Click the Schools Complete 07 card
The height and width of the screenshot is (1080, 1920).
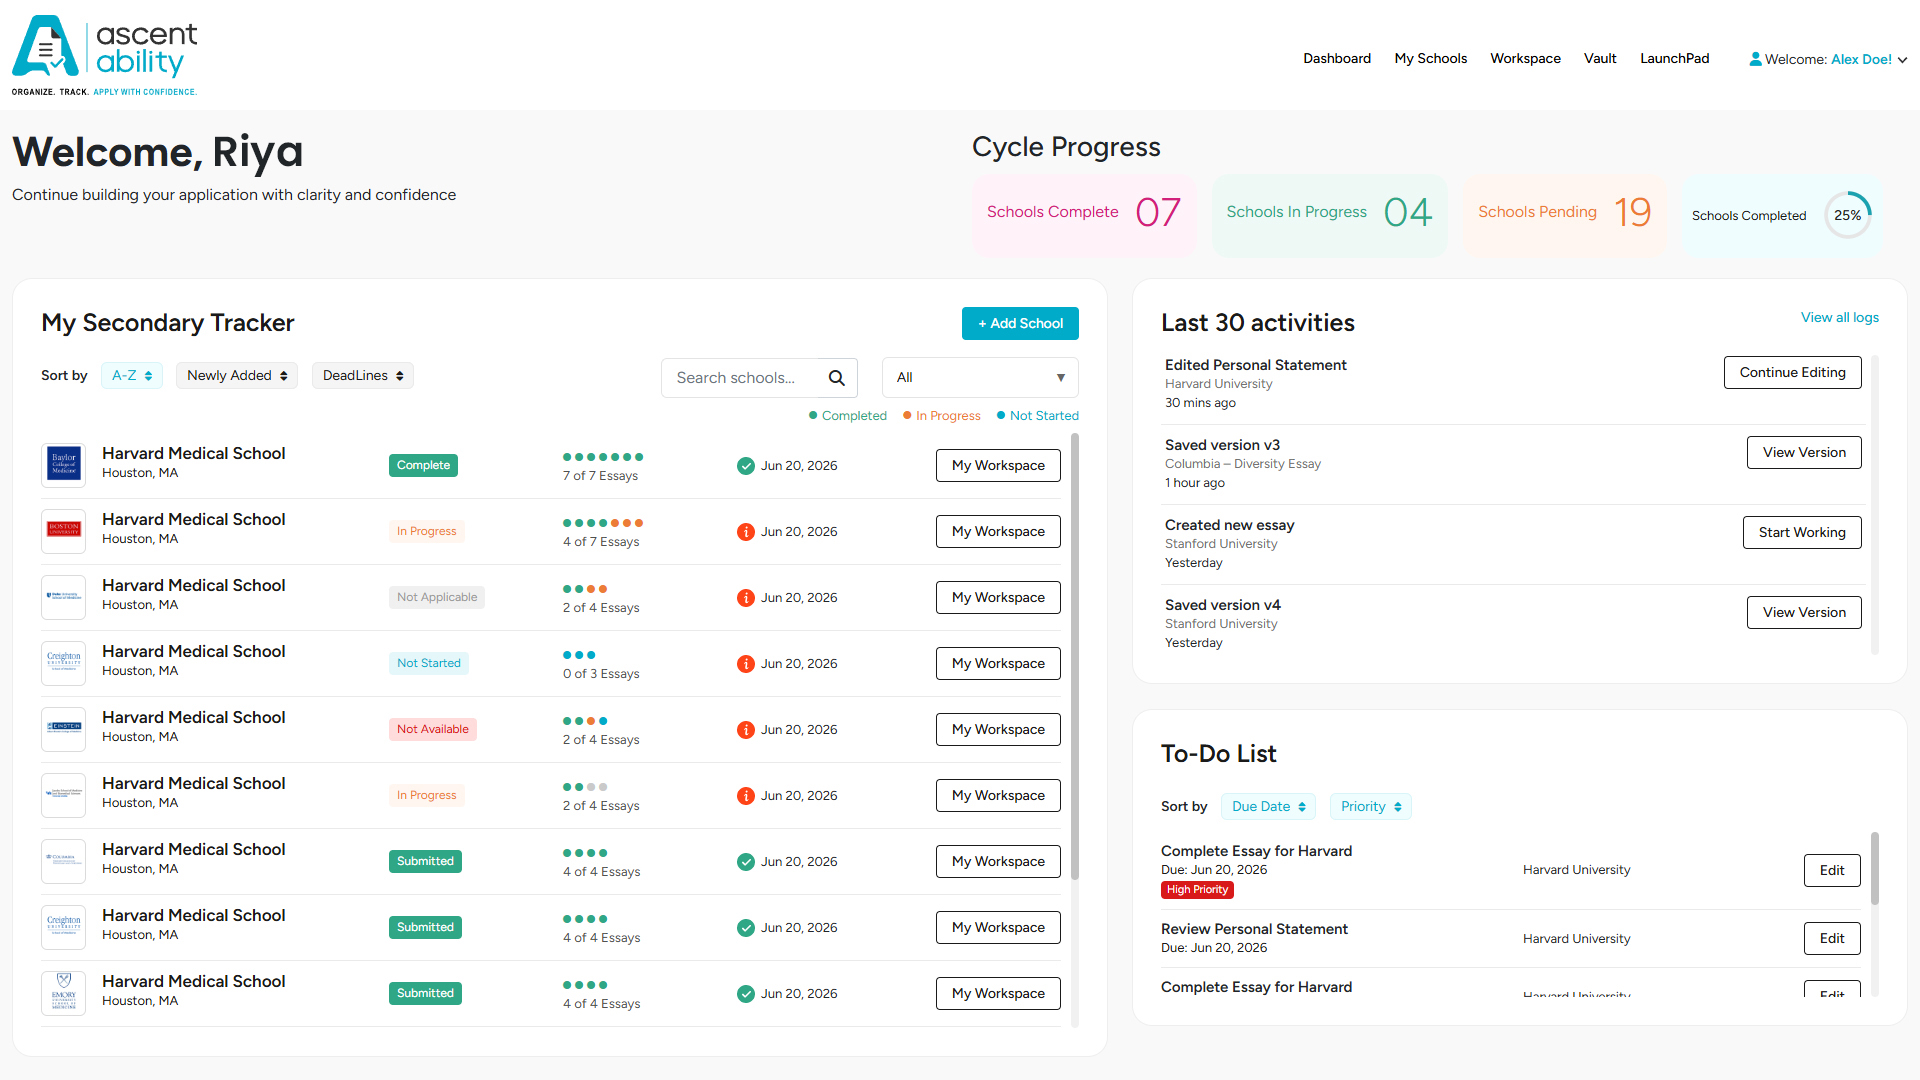(1084, 215)
